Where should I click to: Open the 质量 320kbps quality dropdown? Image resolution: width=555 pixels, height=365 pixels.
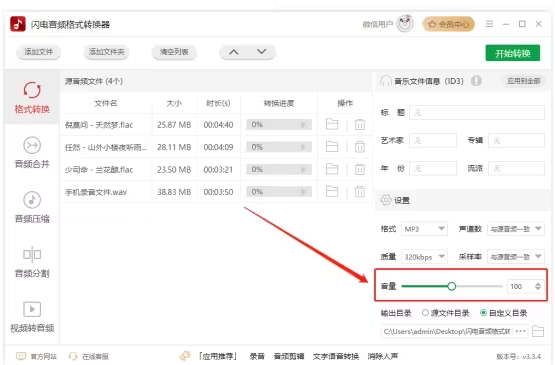coord(424,257)
